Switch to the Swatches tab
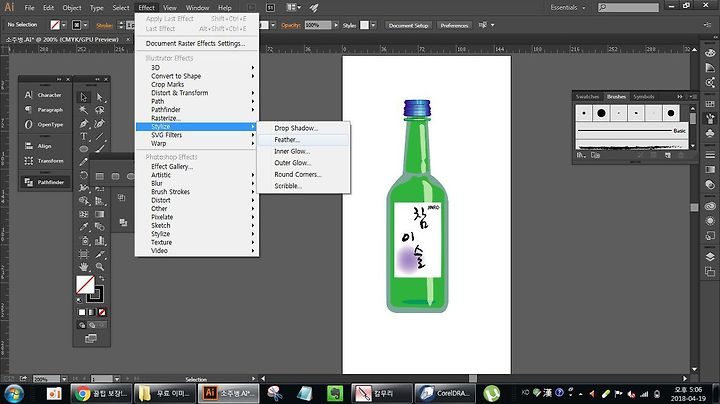Viewport: 720px width, 404px height. click(x=587, y=96)
